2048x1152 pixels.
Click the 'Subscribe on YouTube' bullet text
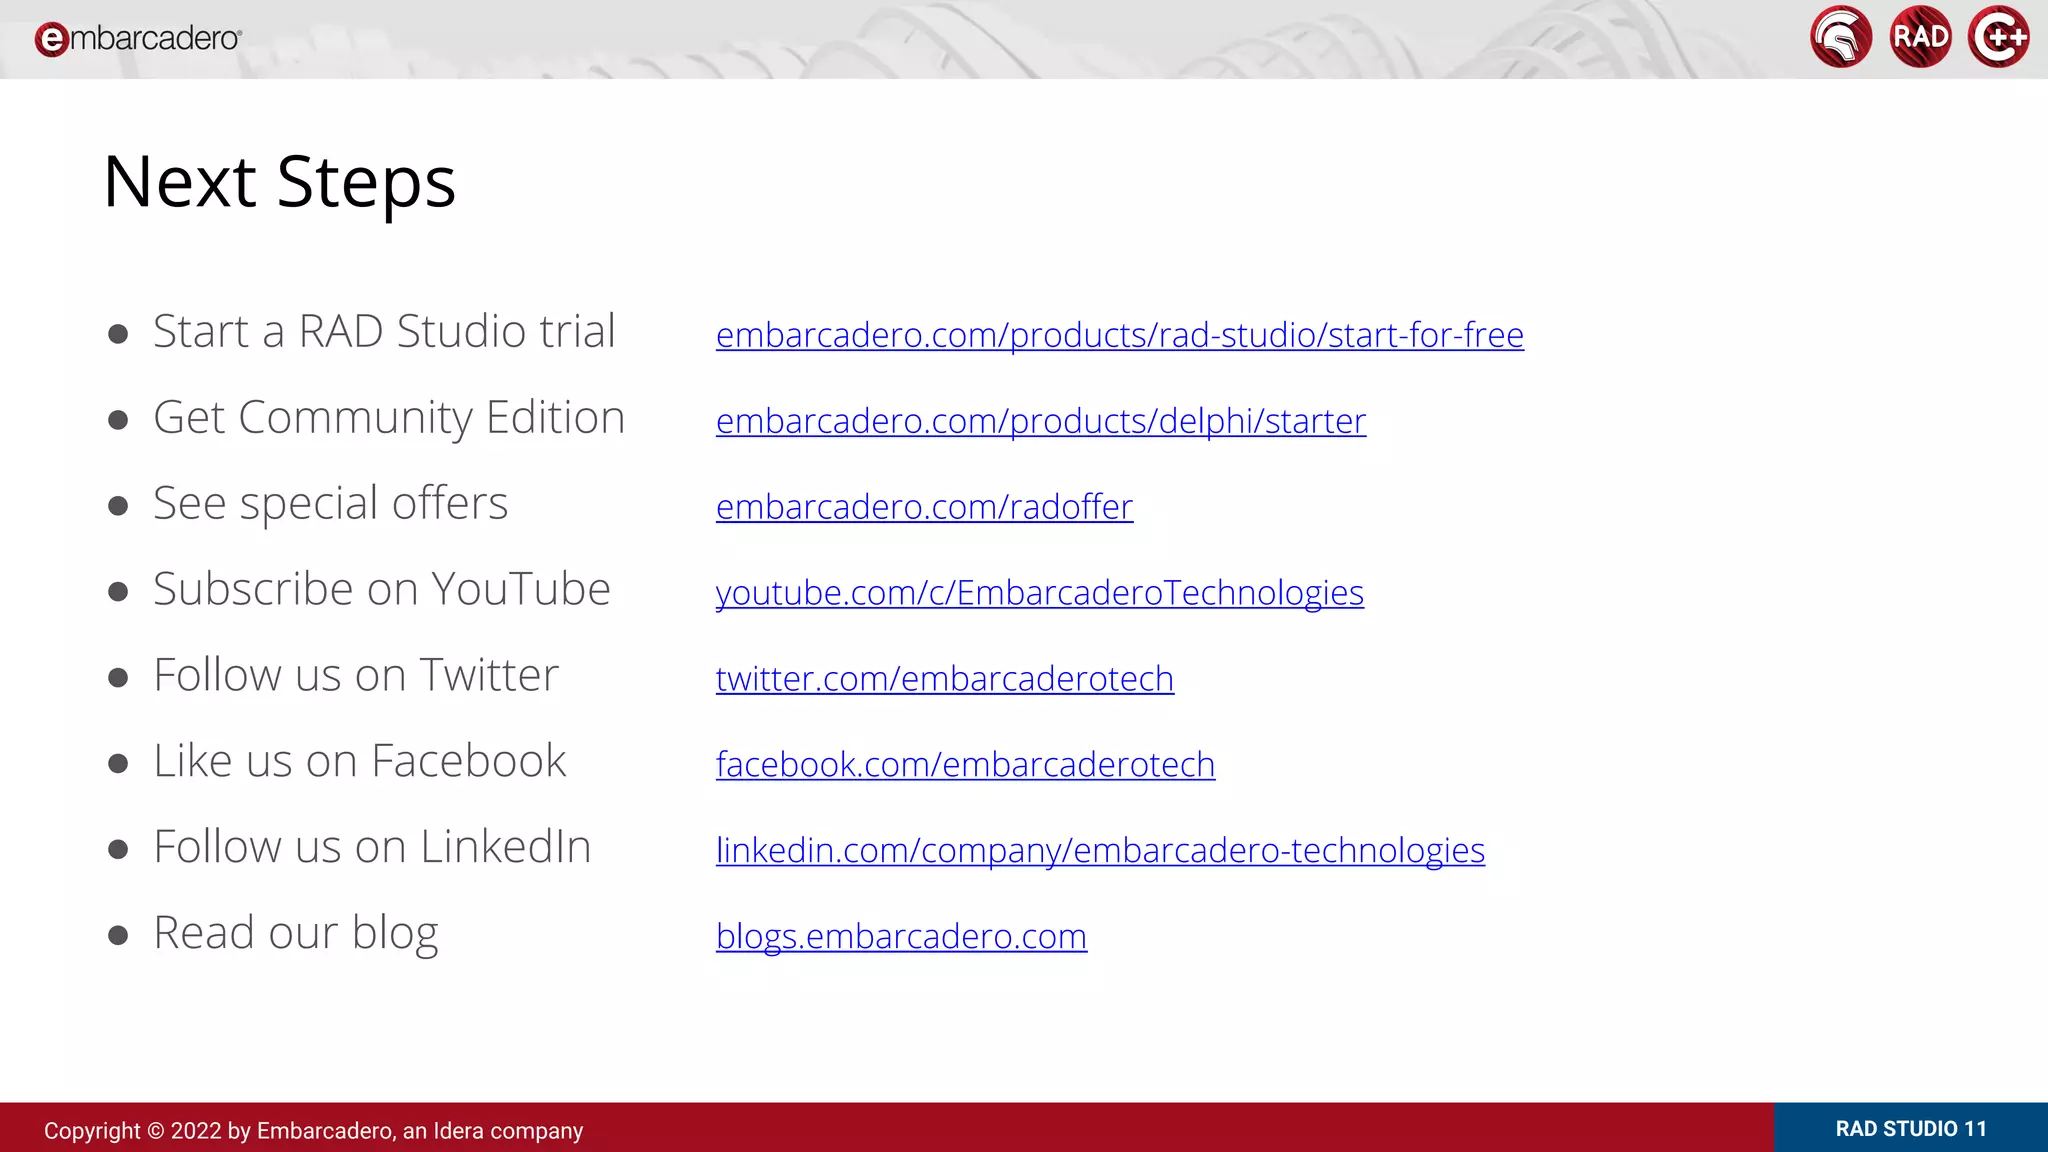[x=381, y=590]
